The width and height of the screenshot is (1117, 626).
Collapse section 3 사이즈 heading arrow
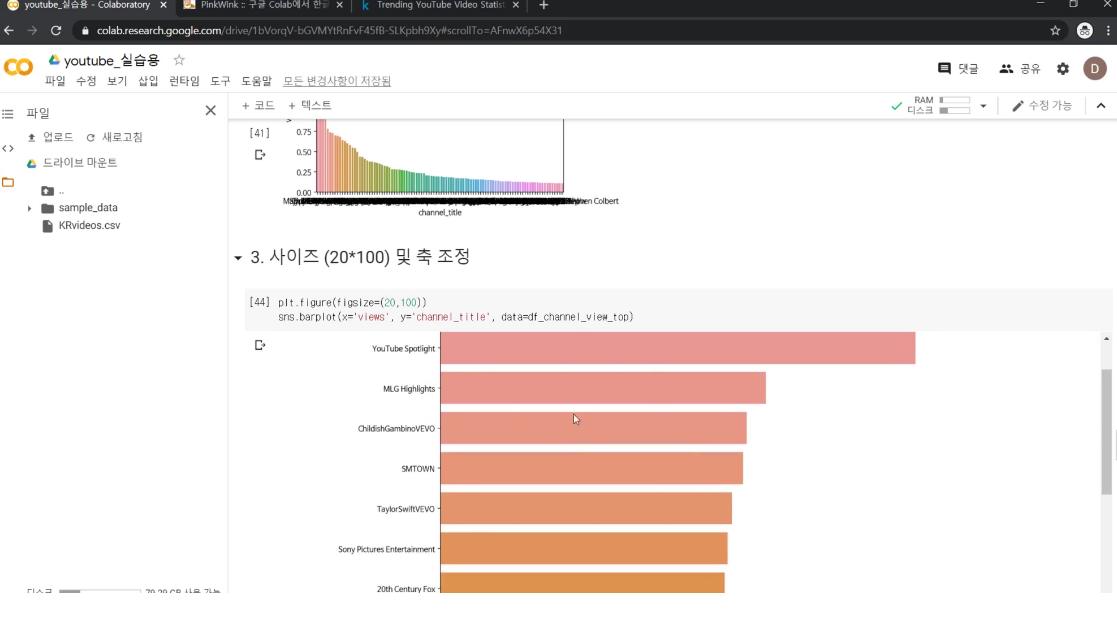pos(238,258)
